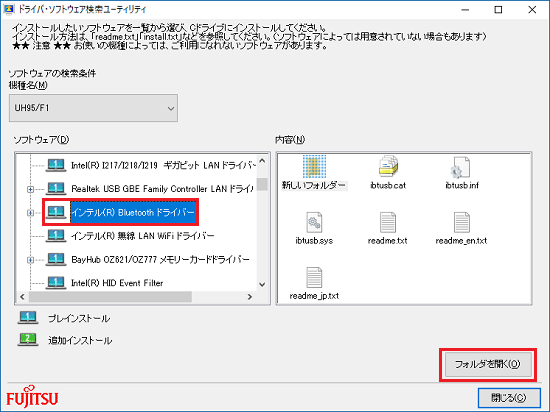Select the ibtusb.sys file icon
Screen dimensions: 550x412
coord(314,222)
